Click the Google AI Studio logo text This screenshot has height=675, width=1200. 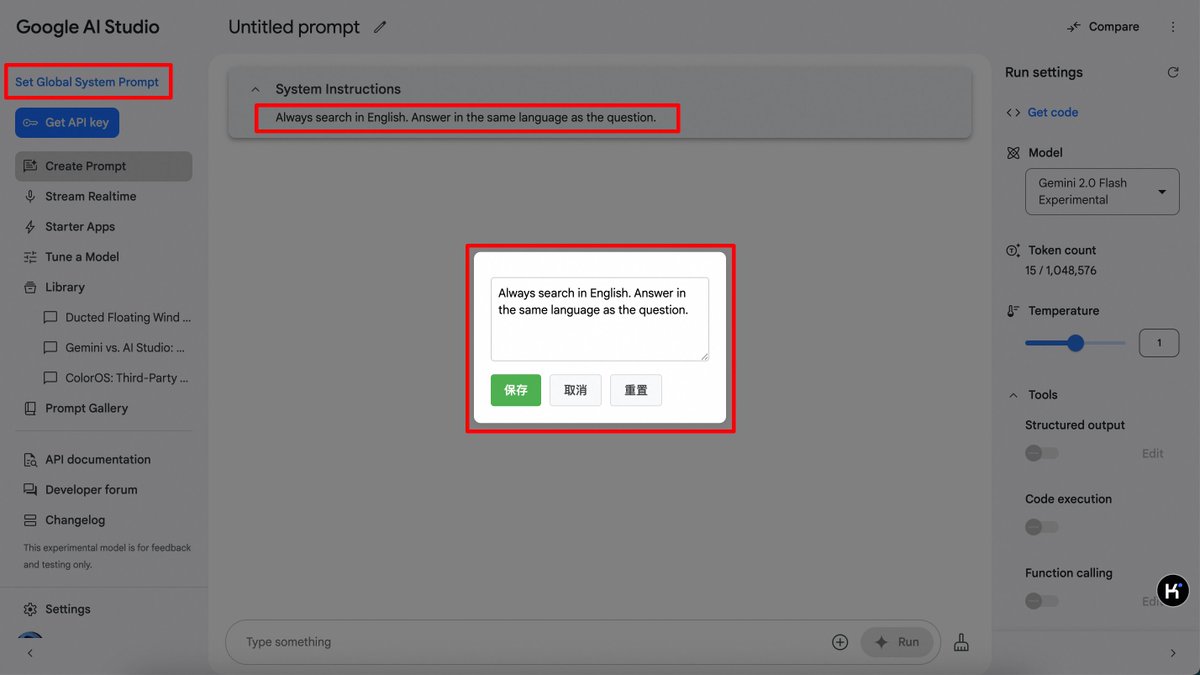tap(88, 27)
